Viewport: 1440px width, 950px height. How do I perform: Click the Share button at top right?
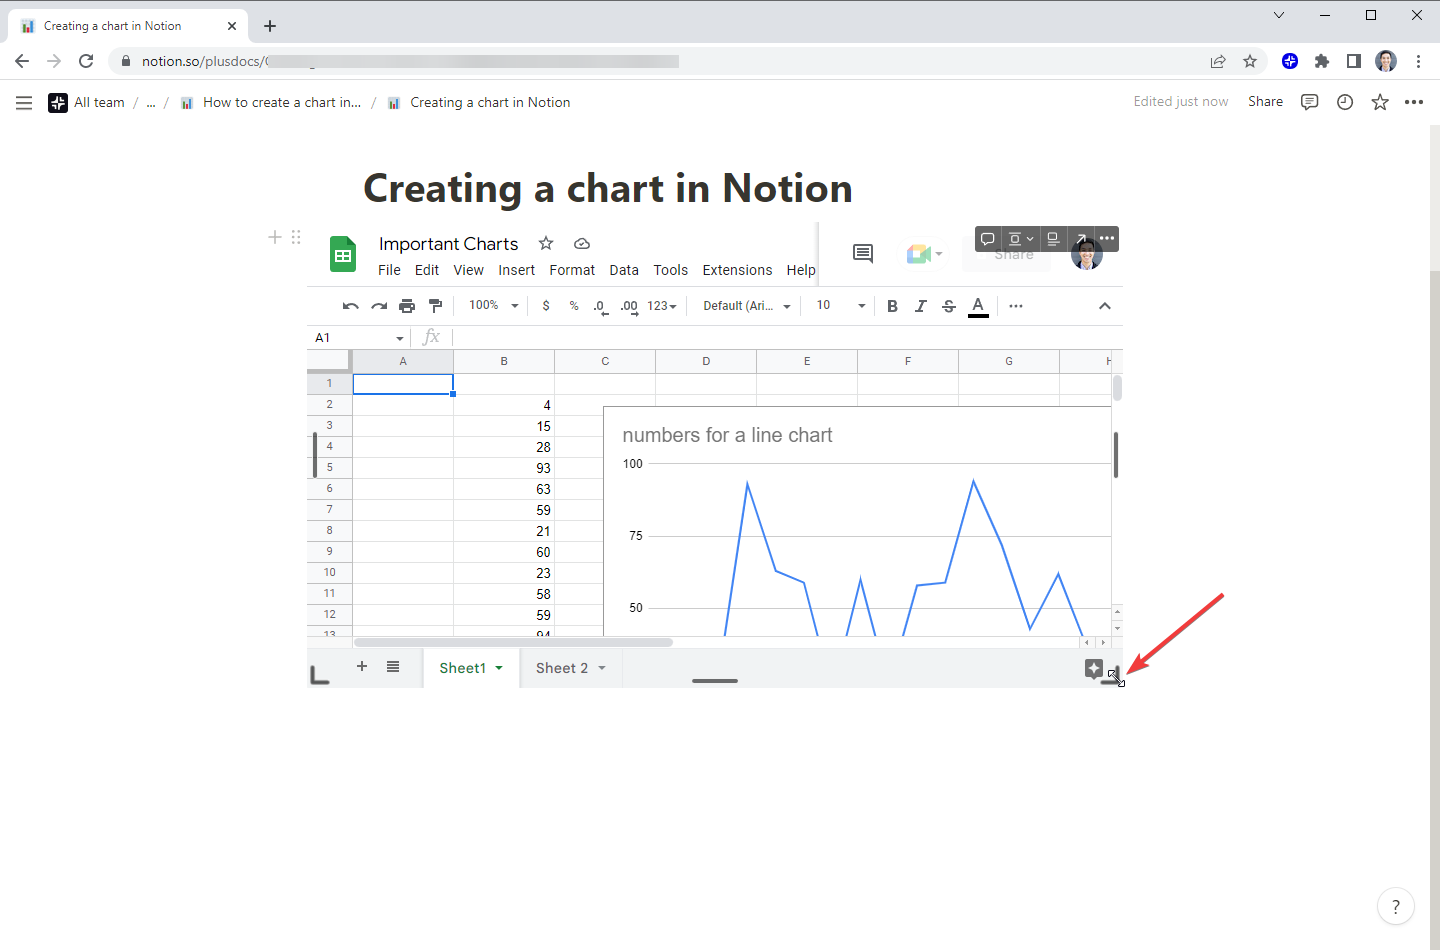(x=1265, y=101)
